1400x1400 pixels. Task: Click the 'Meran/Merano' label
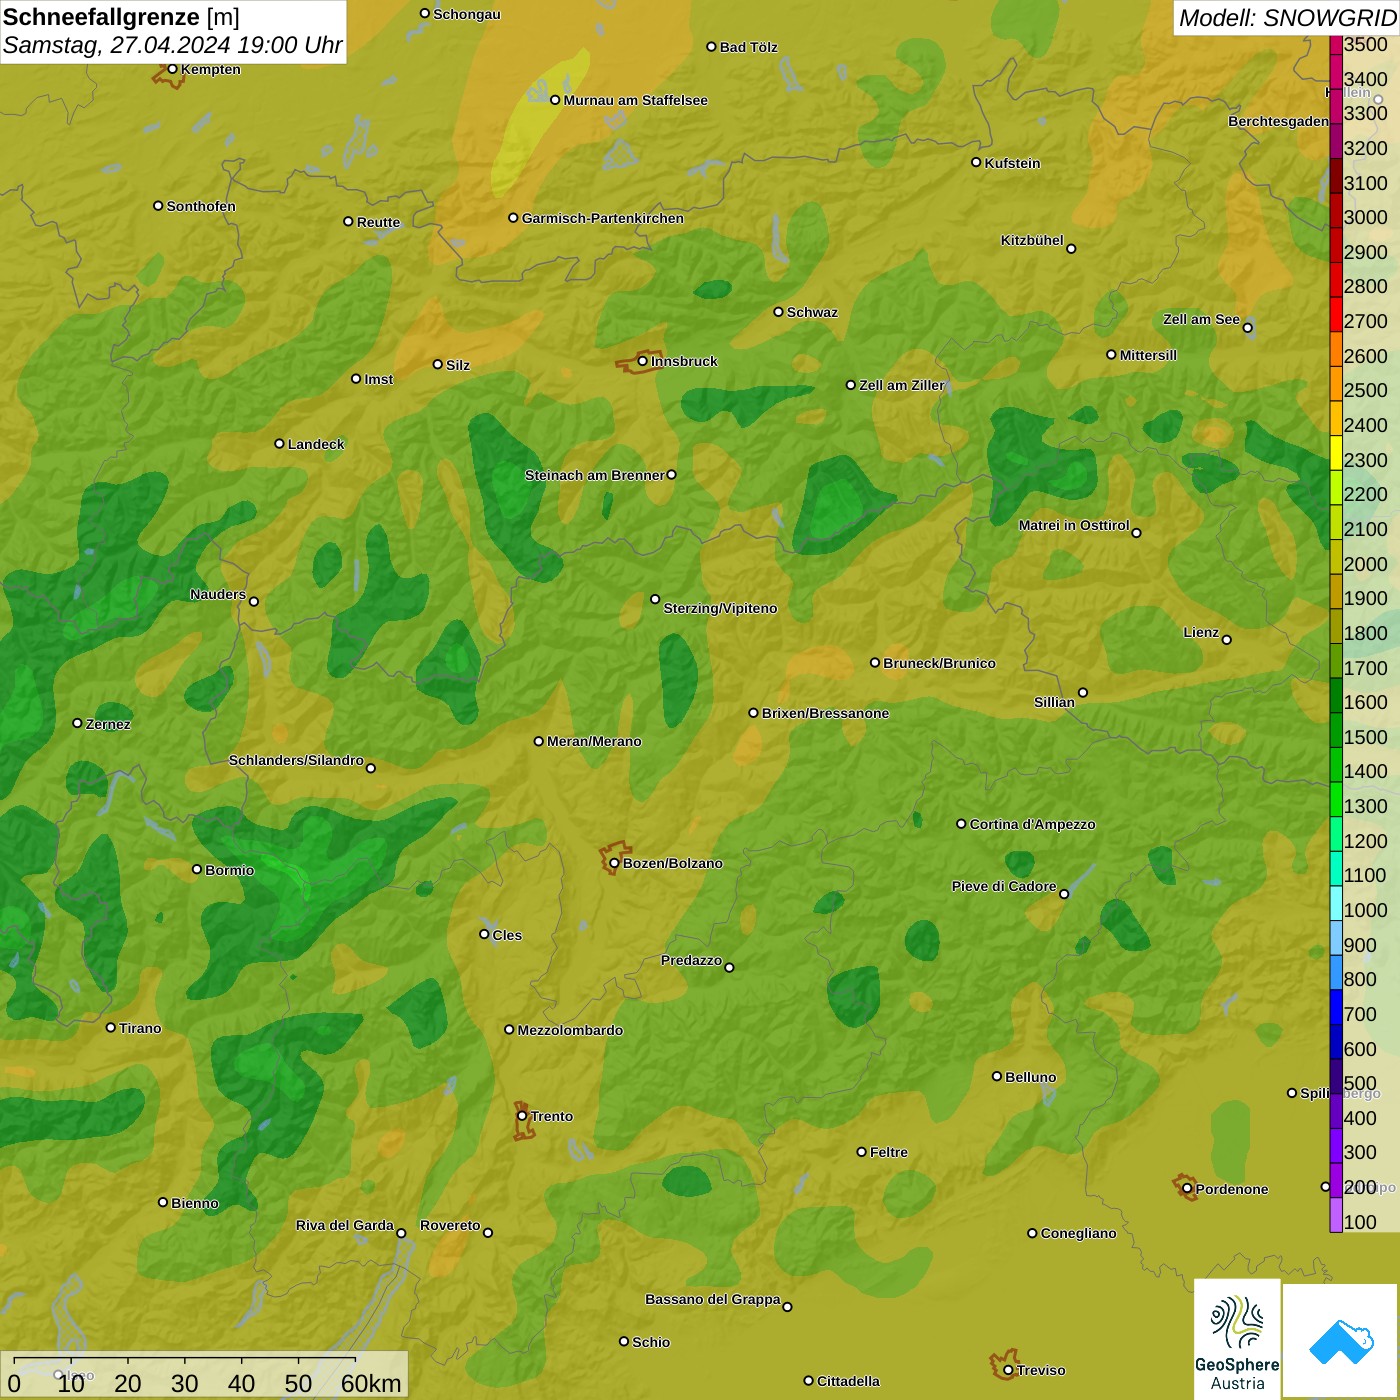(595, 741)
